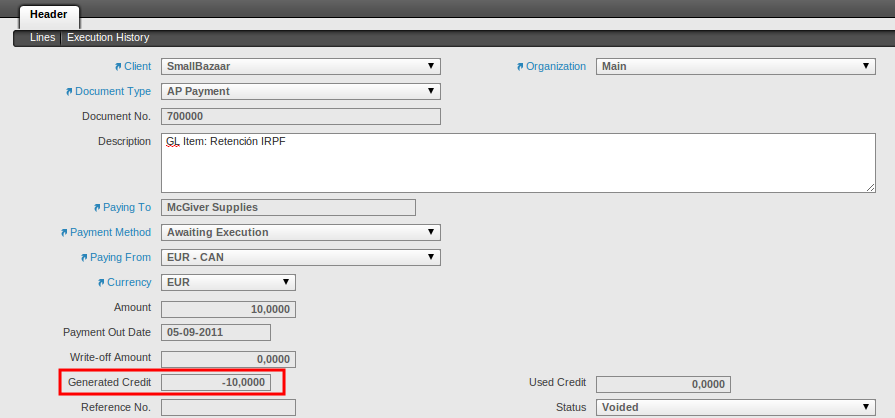Click the Document Type link arrow icon
This screenshot has width=895, height=418.
[x=69, y=92]
